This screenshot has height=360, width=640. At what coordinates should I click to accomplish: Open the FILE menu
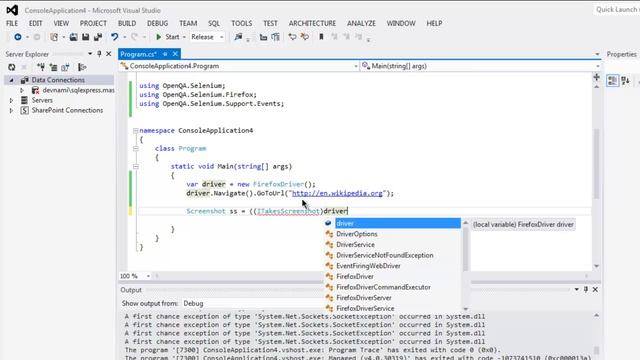click(12, 23)
